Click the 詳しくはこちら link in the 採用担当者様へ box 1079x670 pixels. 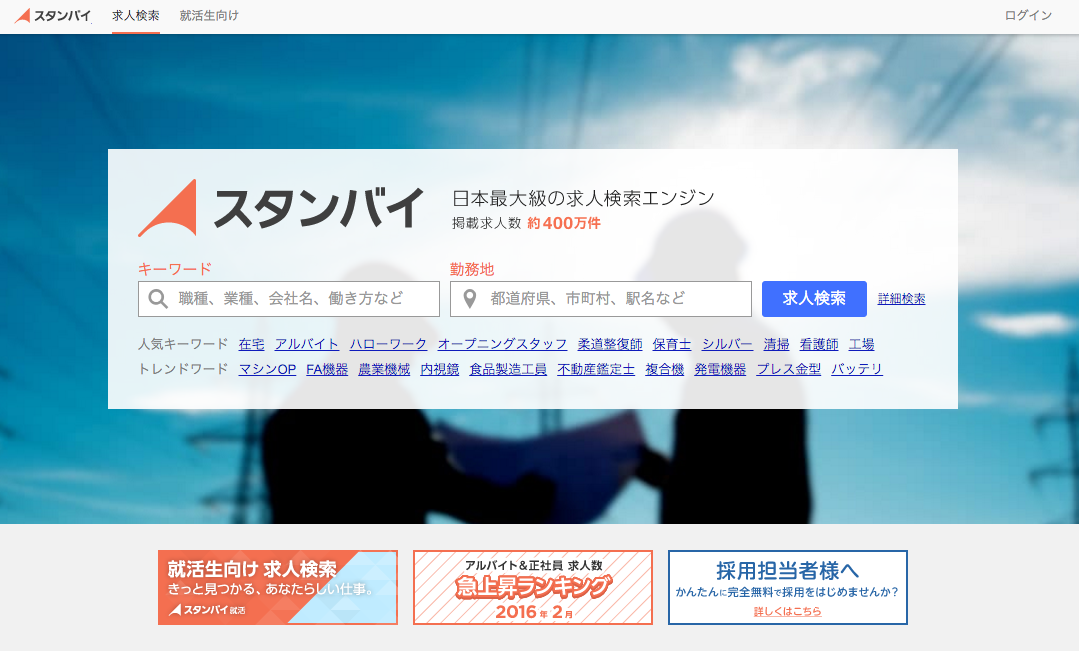coord(787,612)
